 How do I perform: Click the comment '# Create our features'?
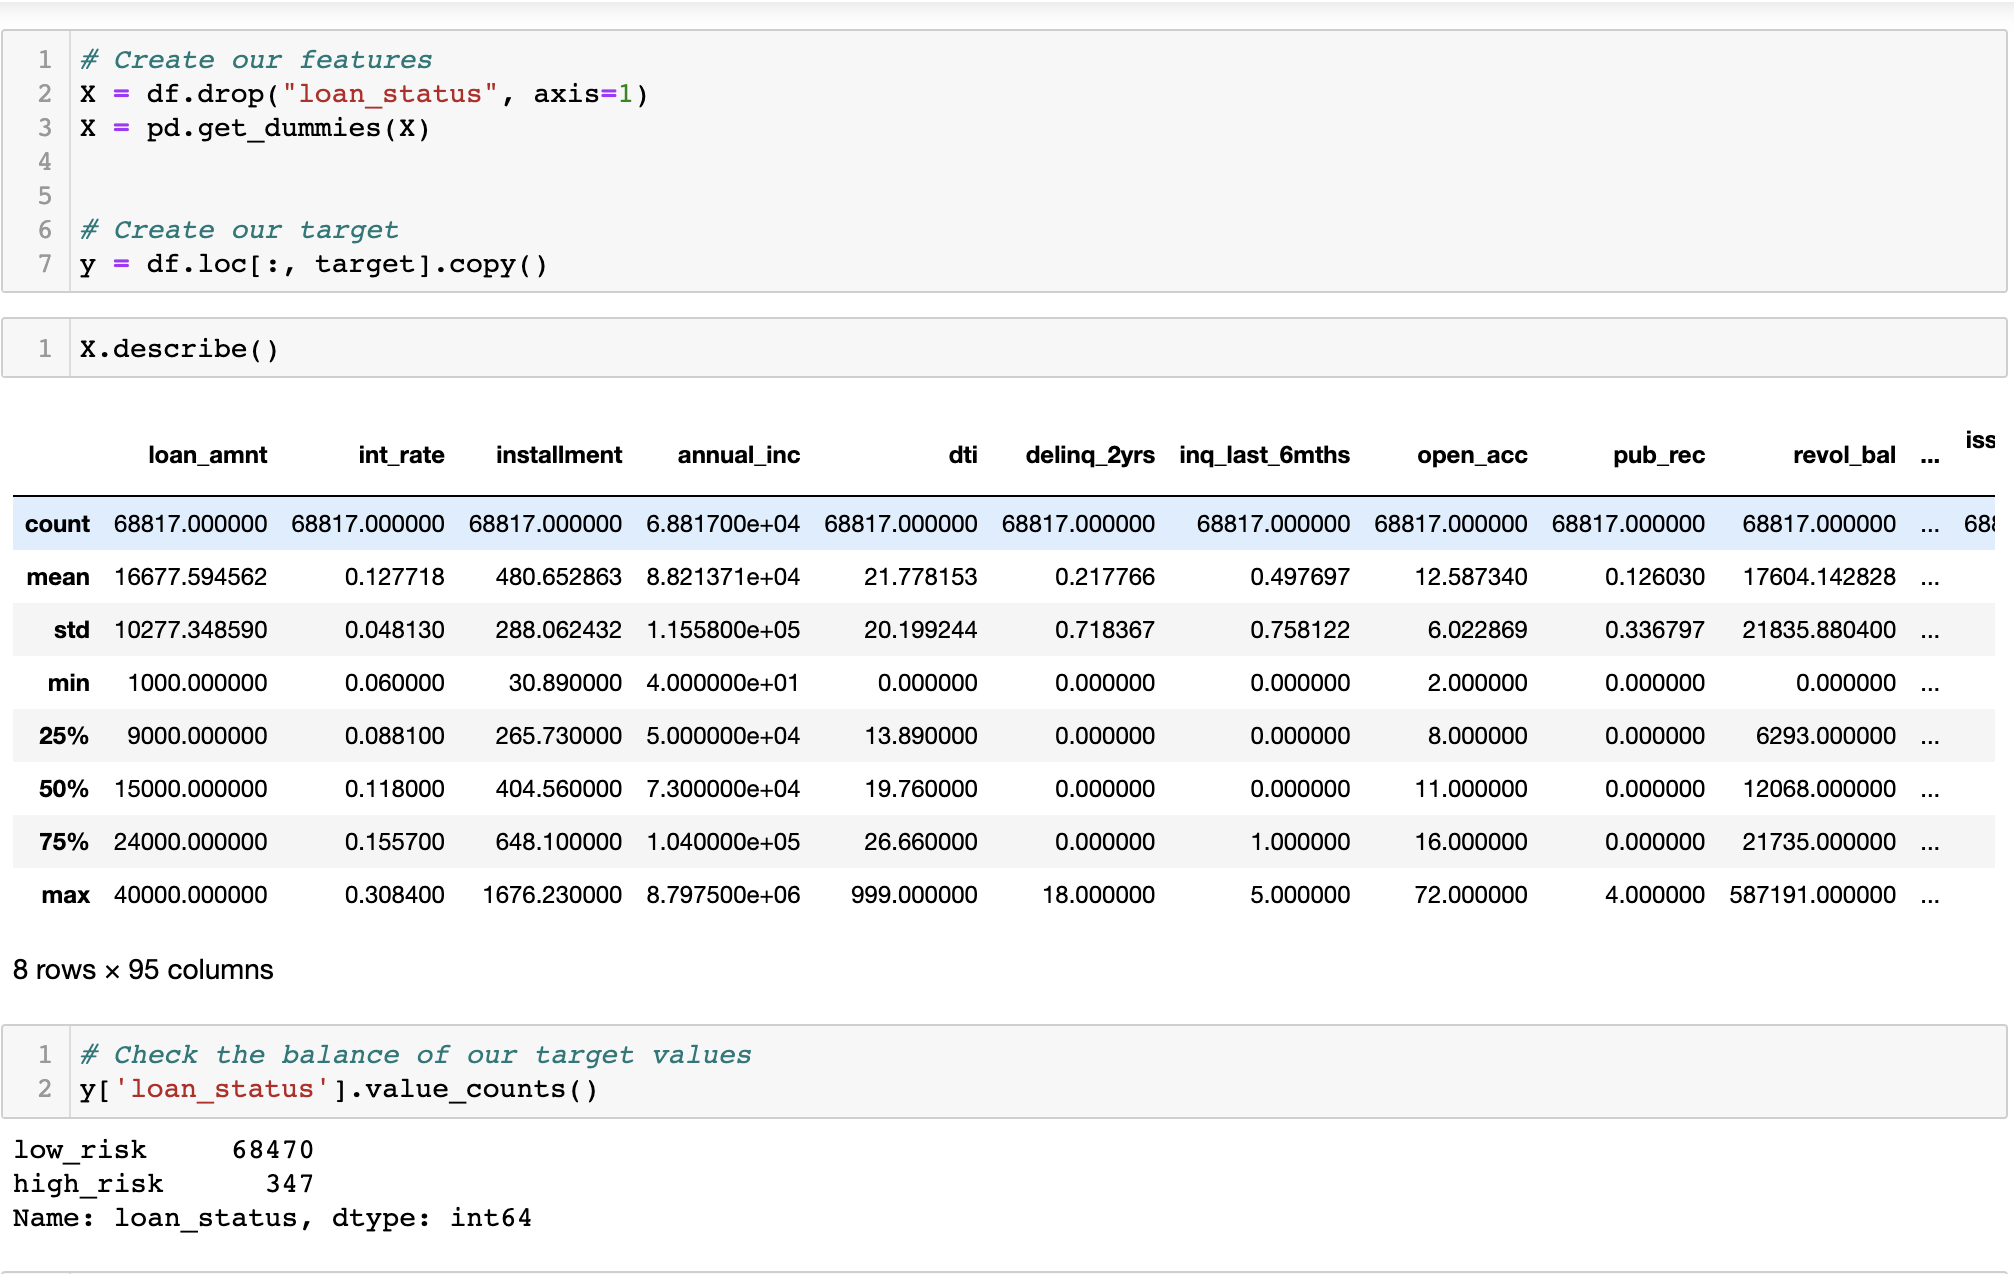(x=256, y=59)
